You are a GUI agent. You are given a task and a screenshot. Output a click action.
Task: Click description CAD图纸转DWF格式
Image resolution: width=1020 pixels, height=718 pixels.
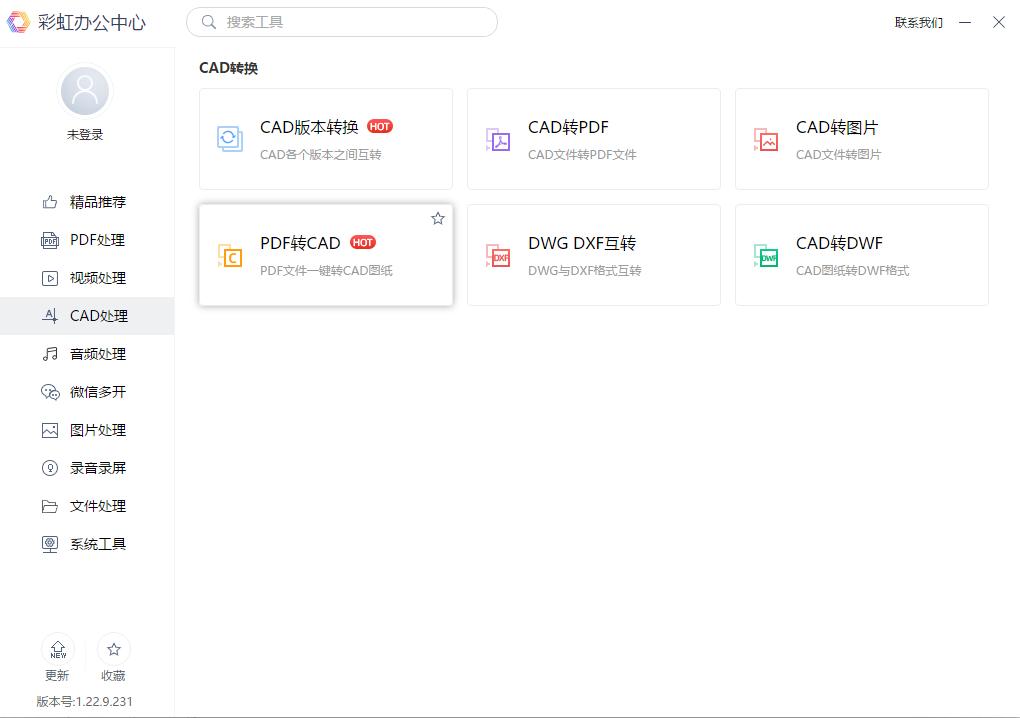[x=853, y=271]
